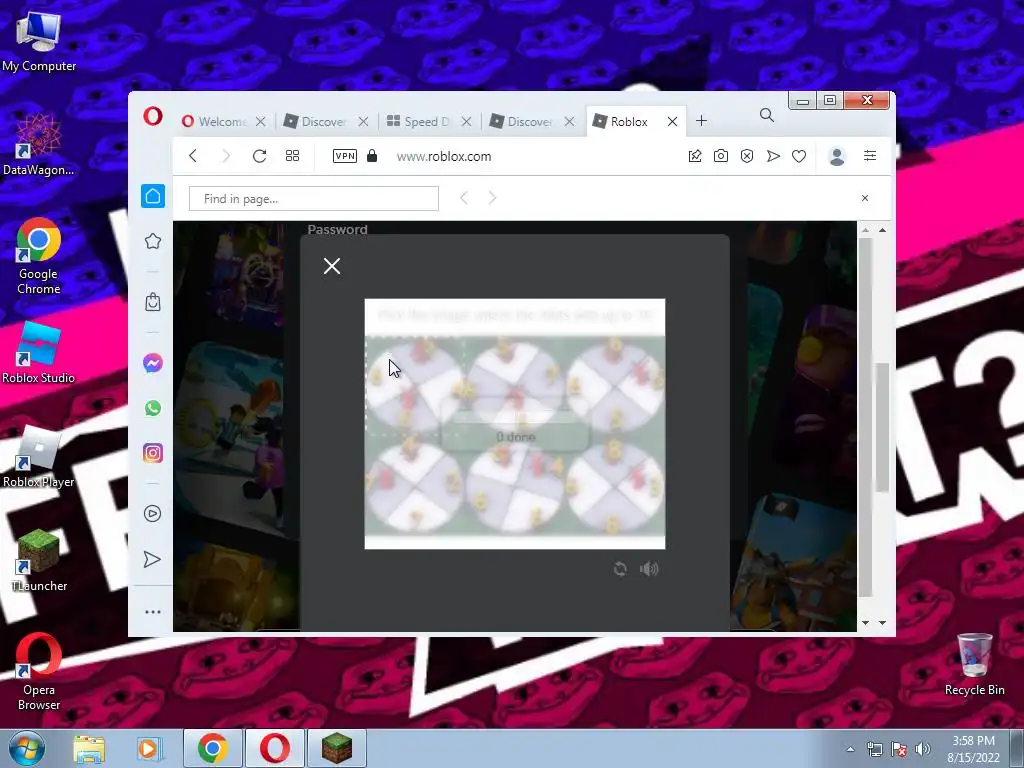Open sidebar Bookmarks star icon

pyautogui.click(x=153, y=241)
